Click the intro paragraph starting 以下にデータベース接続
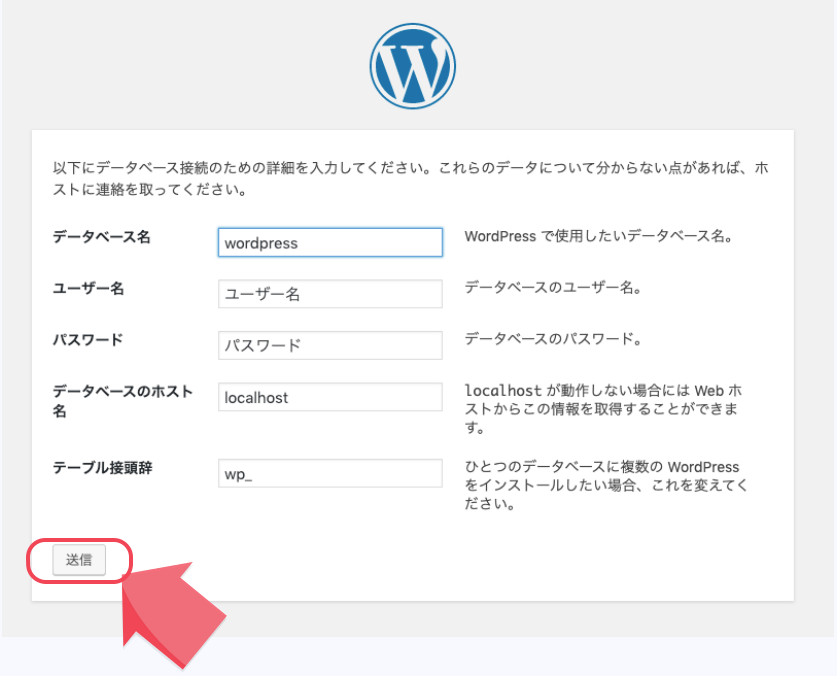This screenshot has width=837, height=676. pos(410,178)
